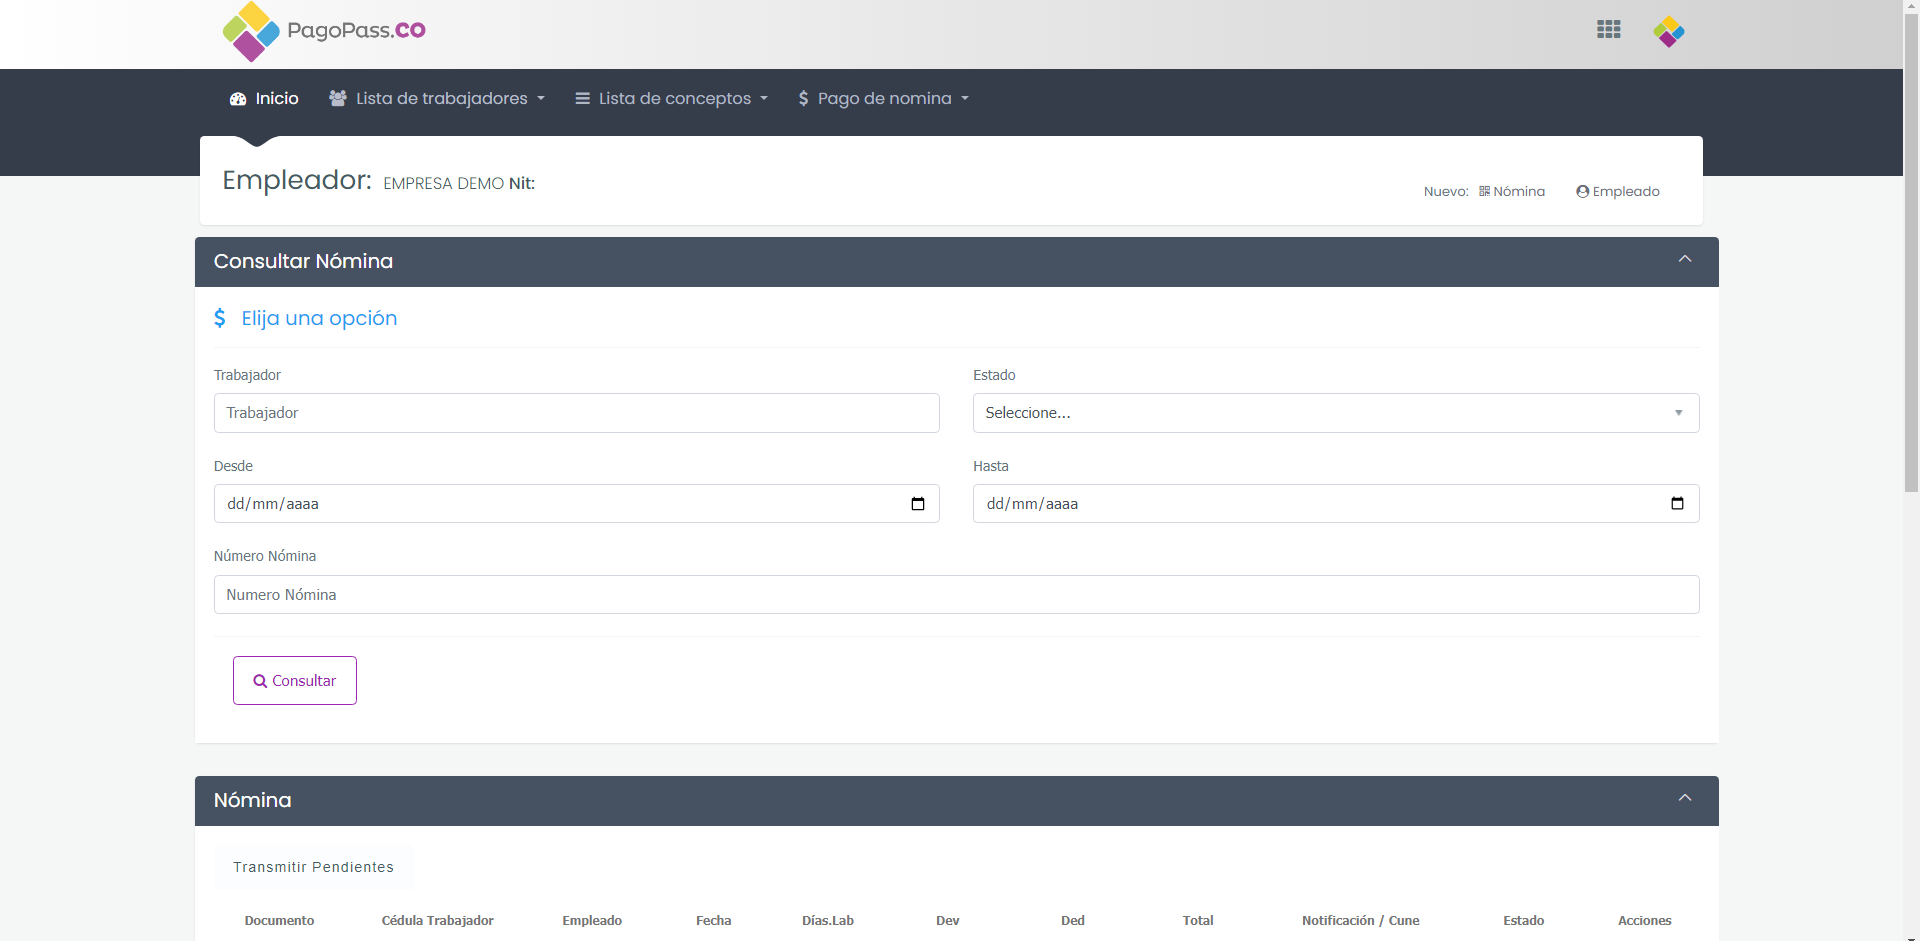Collapse the Nómina results panel
The image size is (1920, 941).
click(1684, 799)
